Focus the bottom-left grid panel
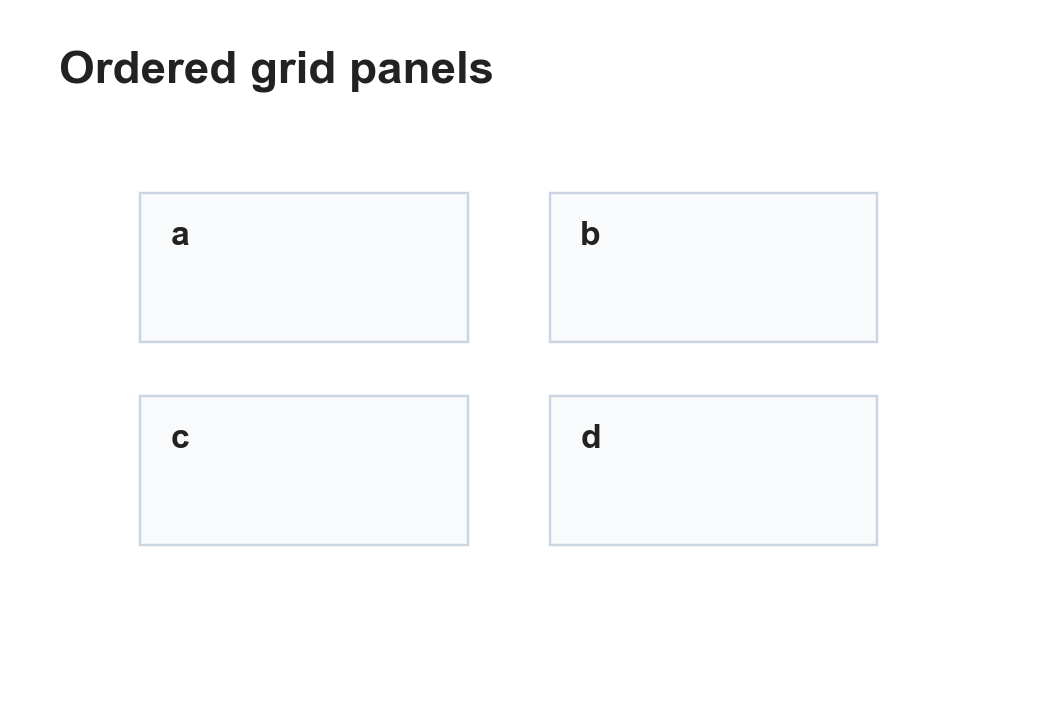Image resolution: width=1058 pixels, height=712 pixels. [304, 470]
